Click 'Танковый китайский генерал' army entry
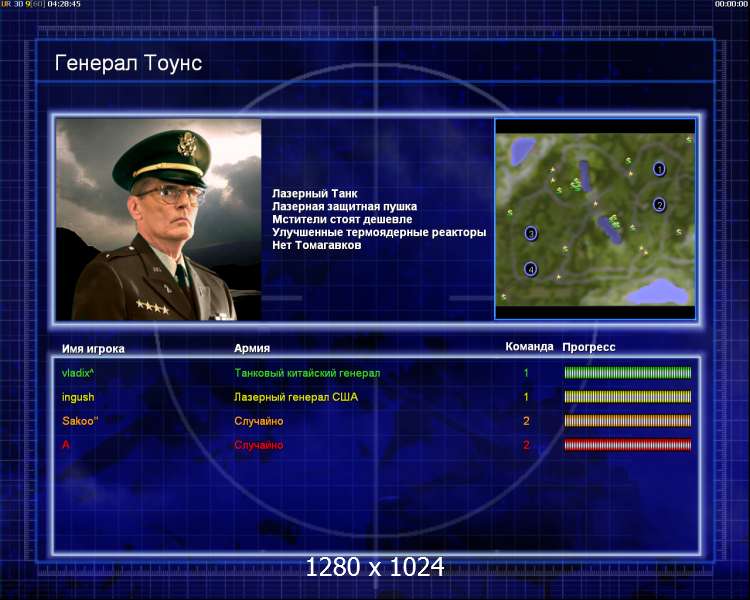750x600 pixels. 307,373
